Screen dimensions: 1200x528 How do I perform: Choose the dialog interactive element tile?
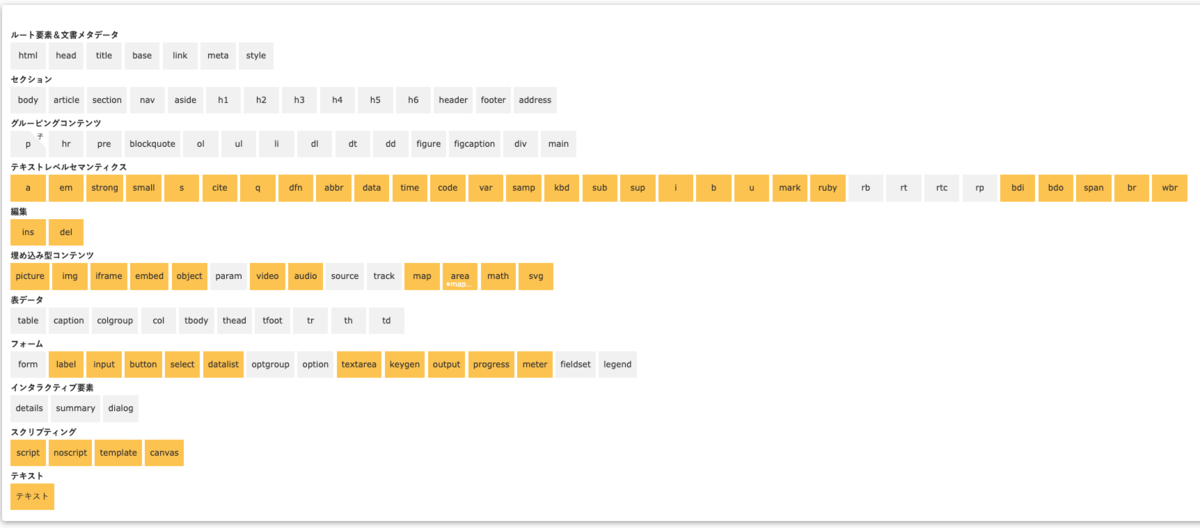point(120,408)
